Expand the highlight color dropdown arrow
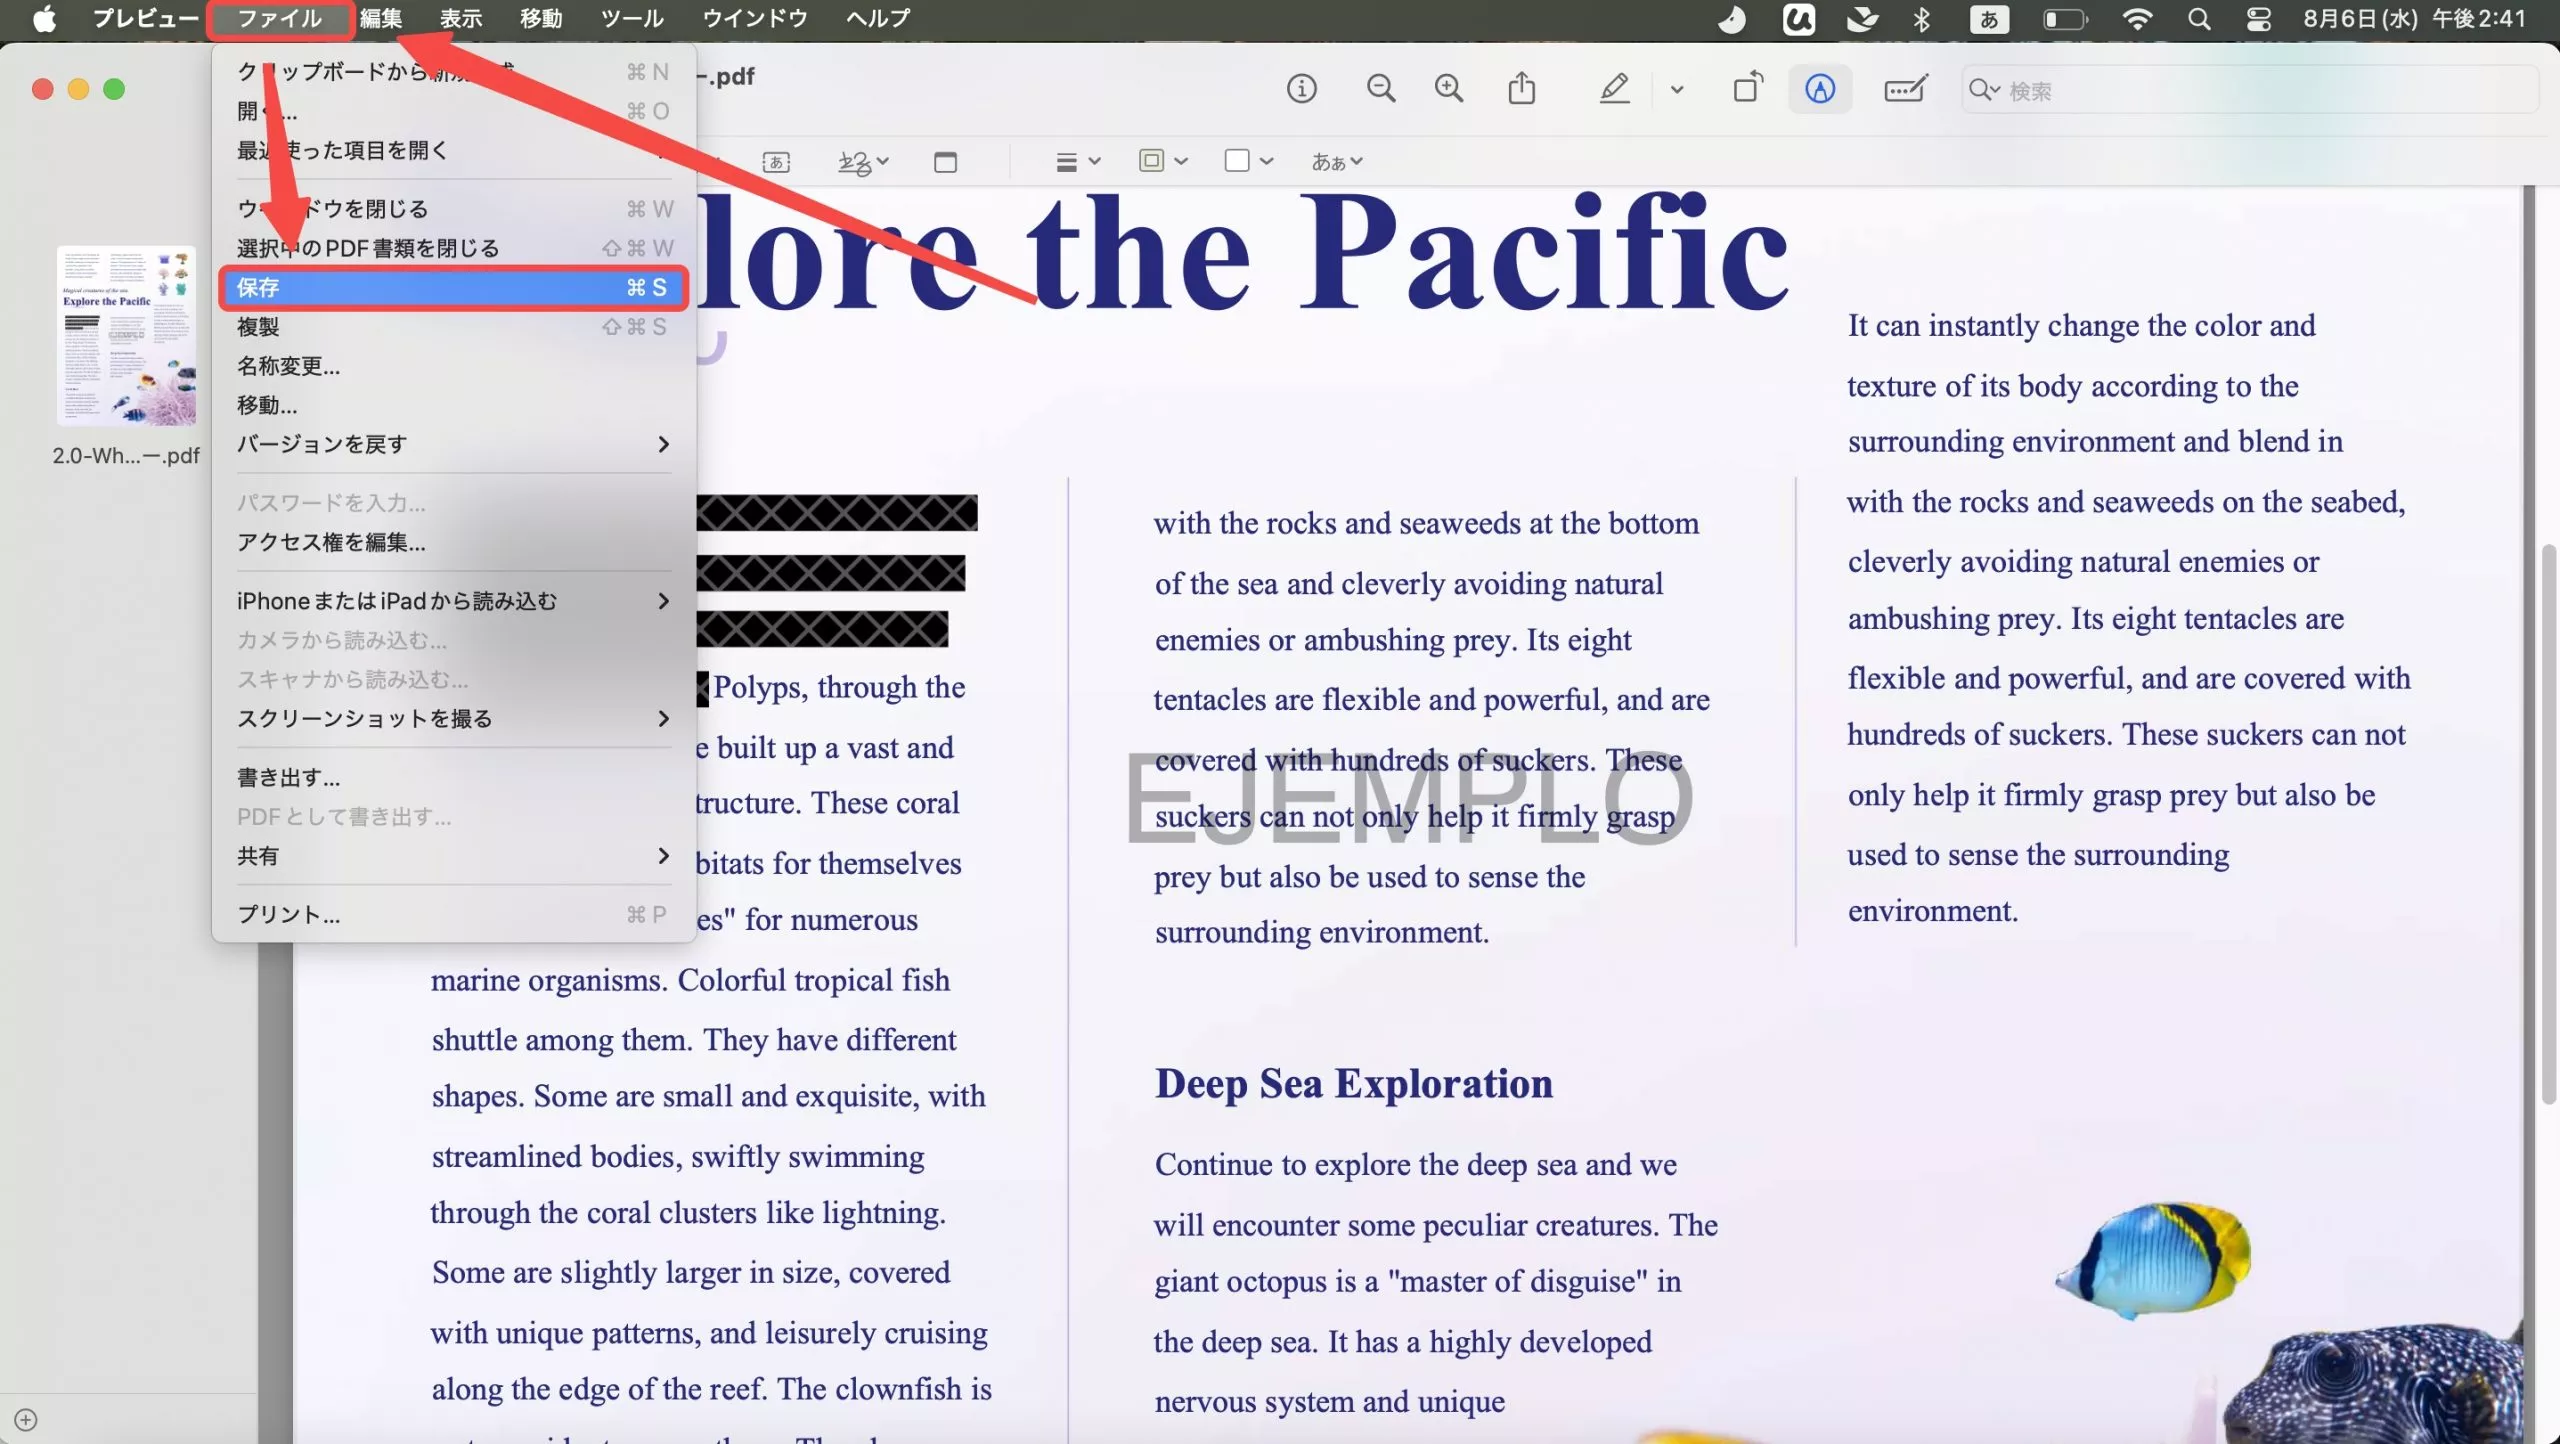Image resolution: width=2560 pixels, height=1444 pixels. point(1677,90)
